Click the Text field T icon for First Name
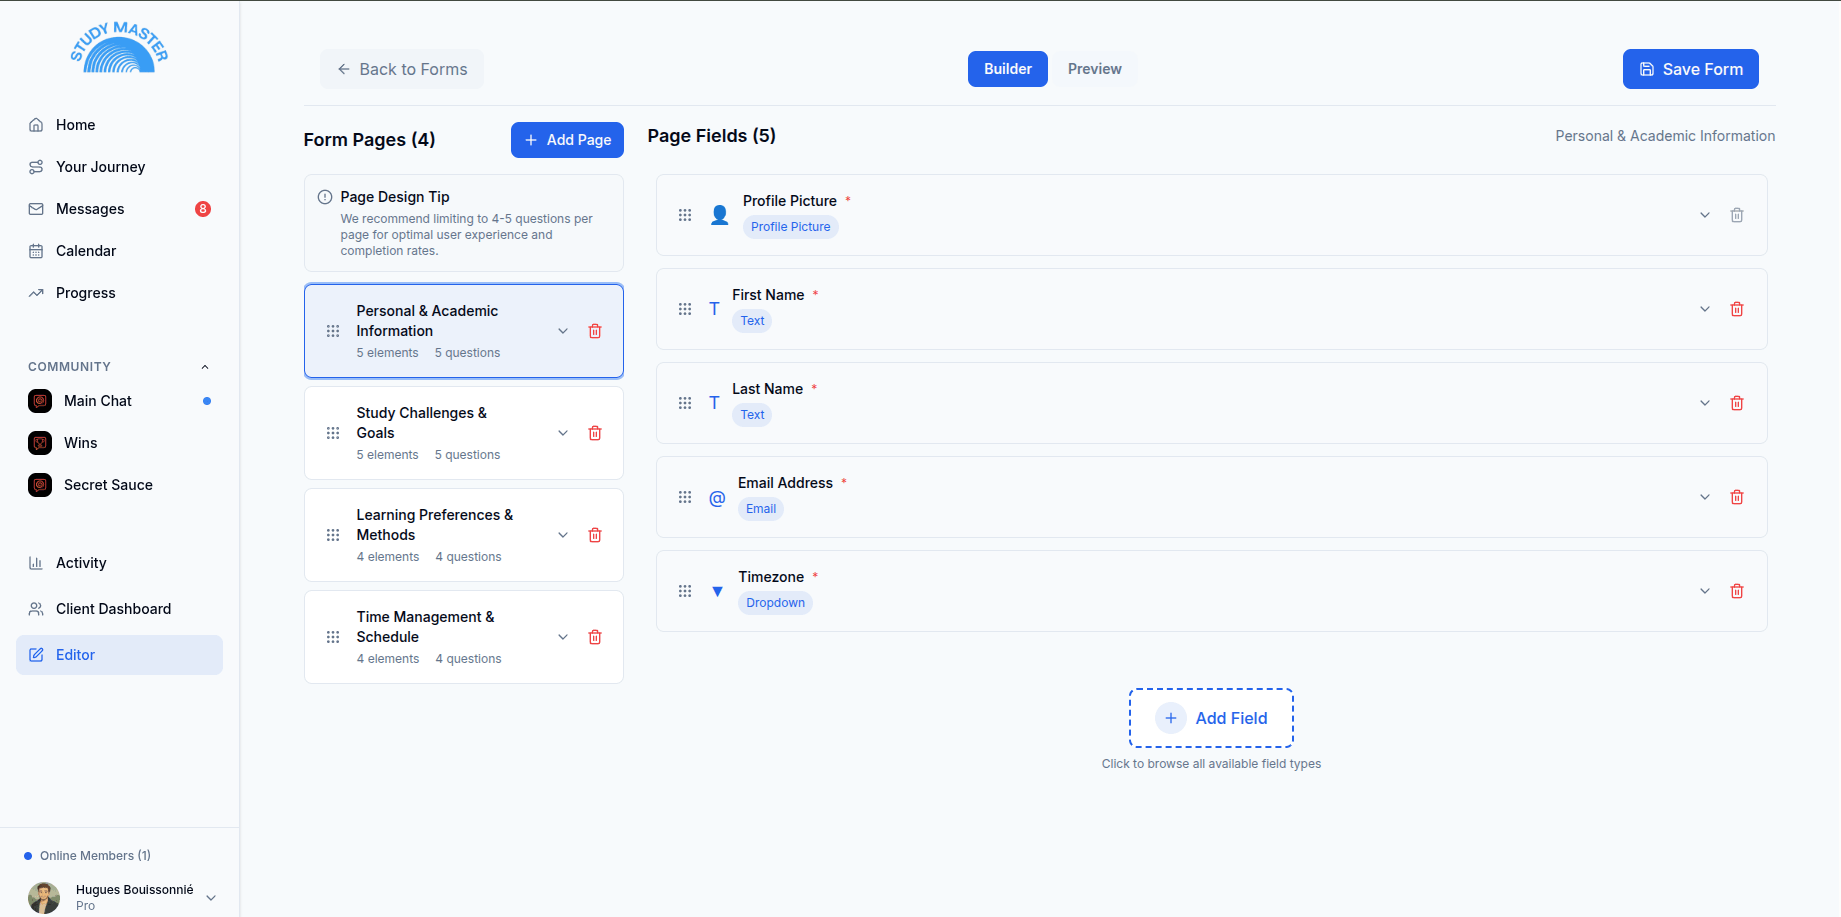Viewport: 1841px width, 917px height. [x=714, y=309]
